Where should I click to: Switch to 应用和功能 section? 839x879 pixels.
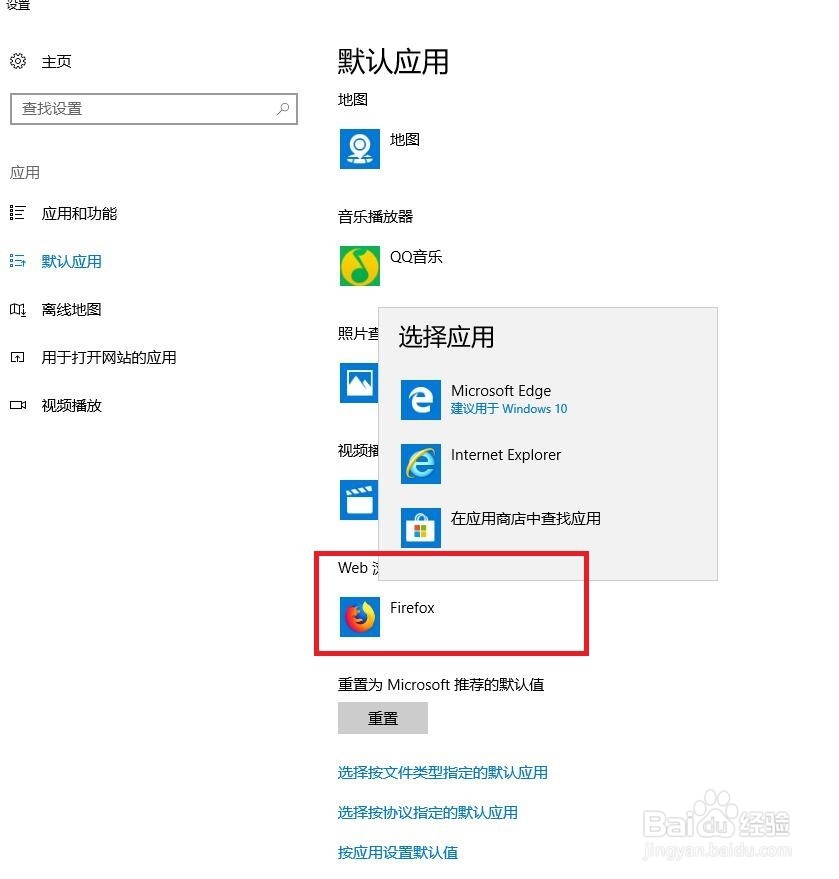79,213
